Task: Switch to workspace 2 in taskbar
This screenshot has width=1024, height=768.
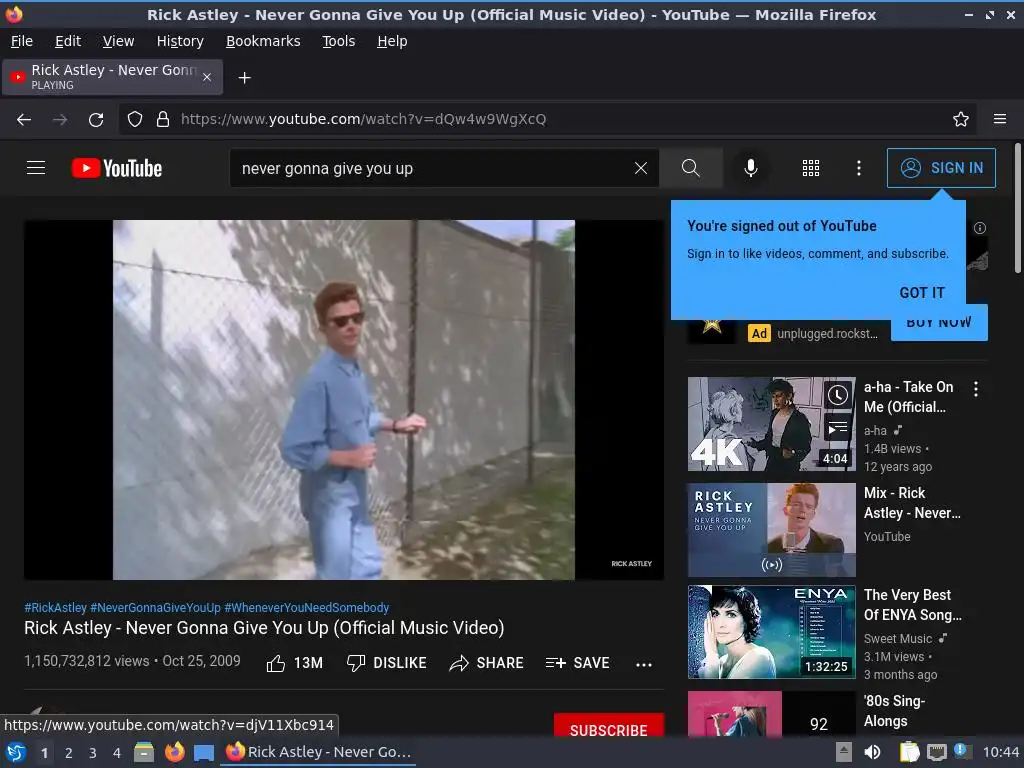Action: coord(69,753)
